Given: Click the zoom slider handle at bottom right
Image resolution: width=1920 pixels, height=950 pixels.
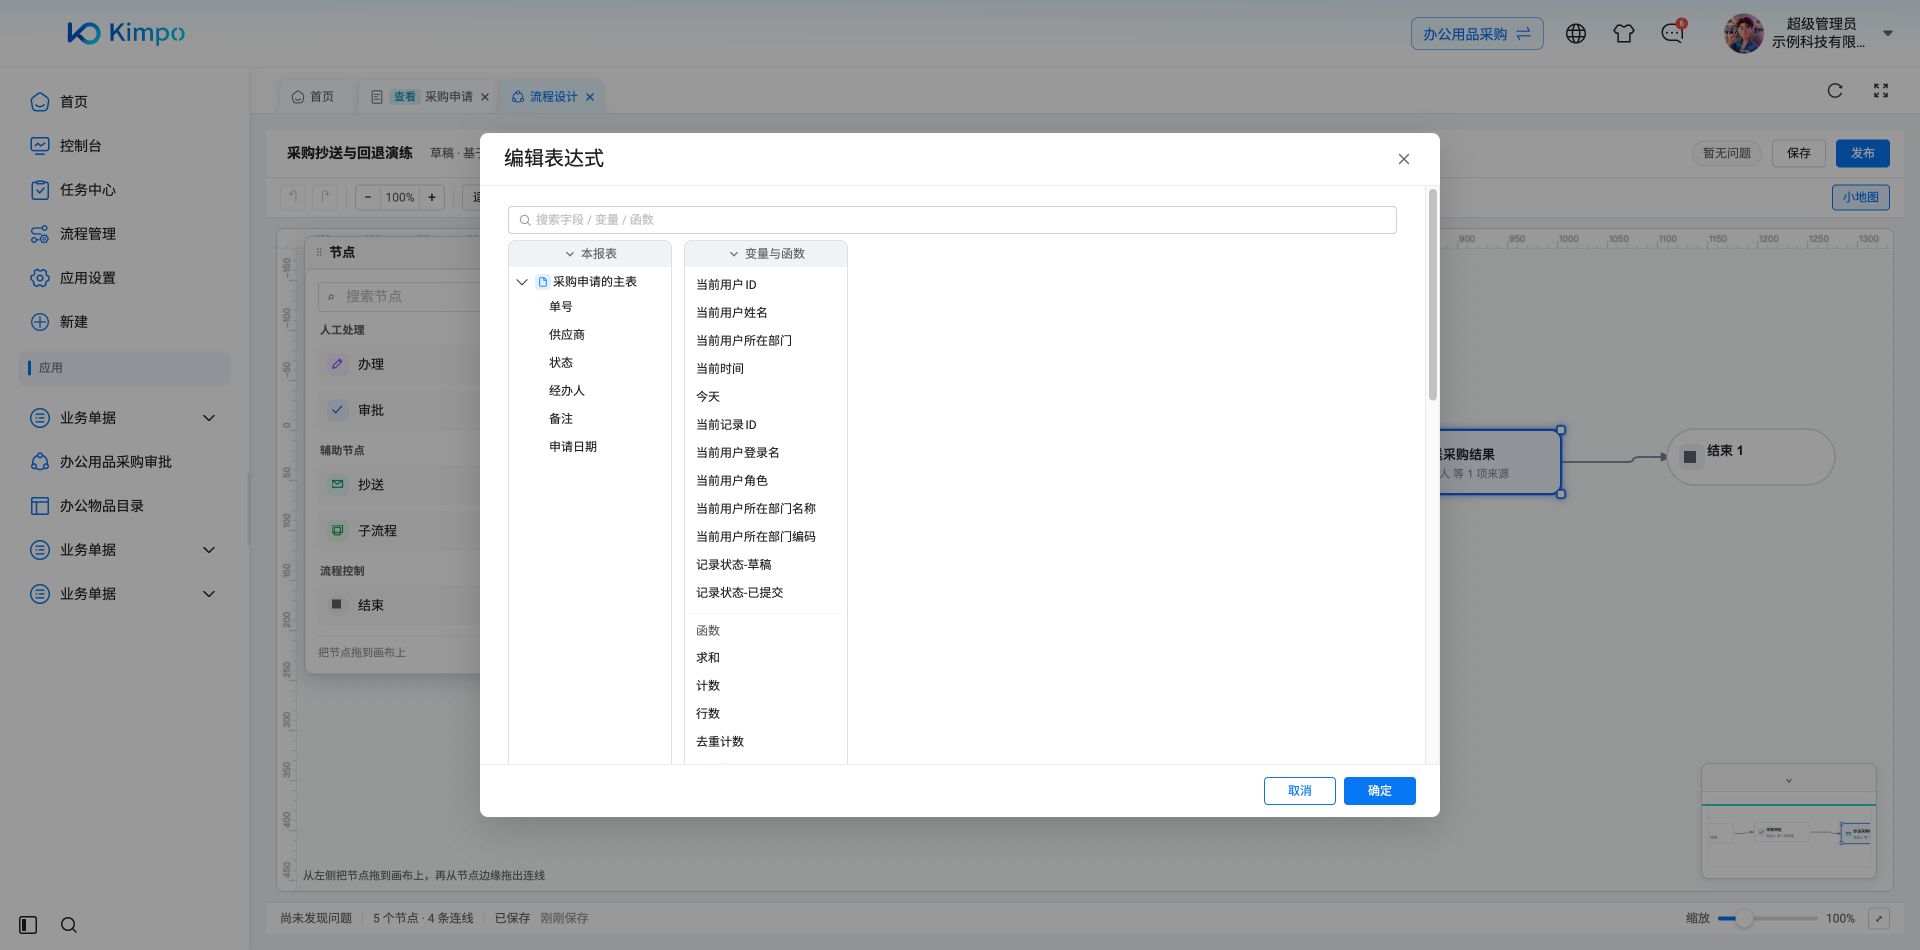Looking at the screenshot, I should click(1745, 918).
